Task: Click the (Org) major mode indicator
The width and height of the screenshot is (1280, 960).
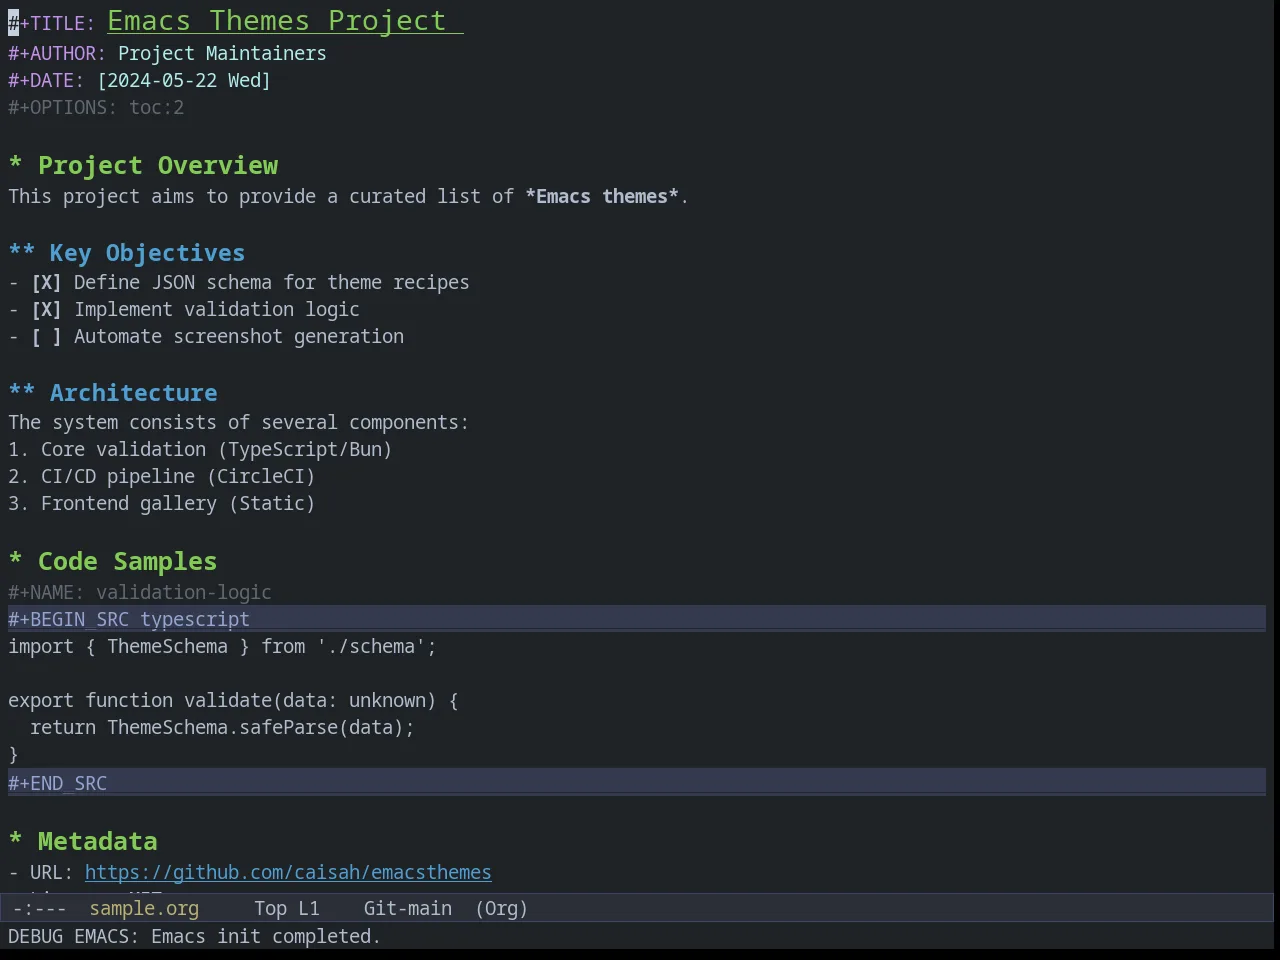Action: point(501,908)
